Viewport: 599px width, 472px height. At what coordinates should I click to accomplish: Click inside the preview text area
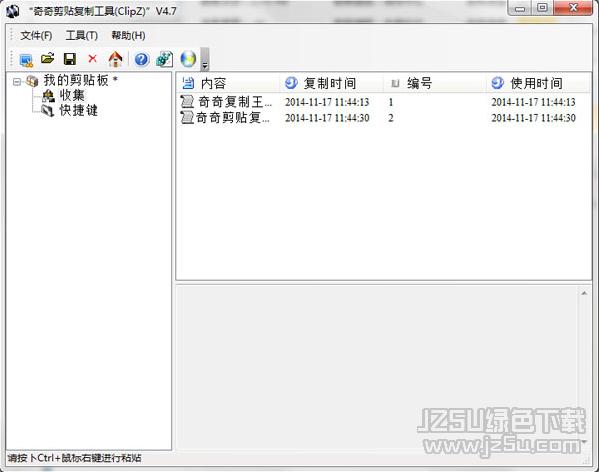pos(377,367)
